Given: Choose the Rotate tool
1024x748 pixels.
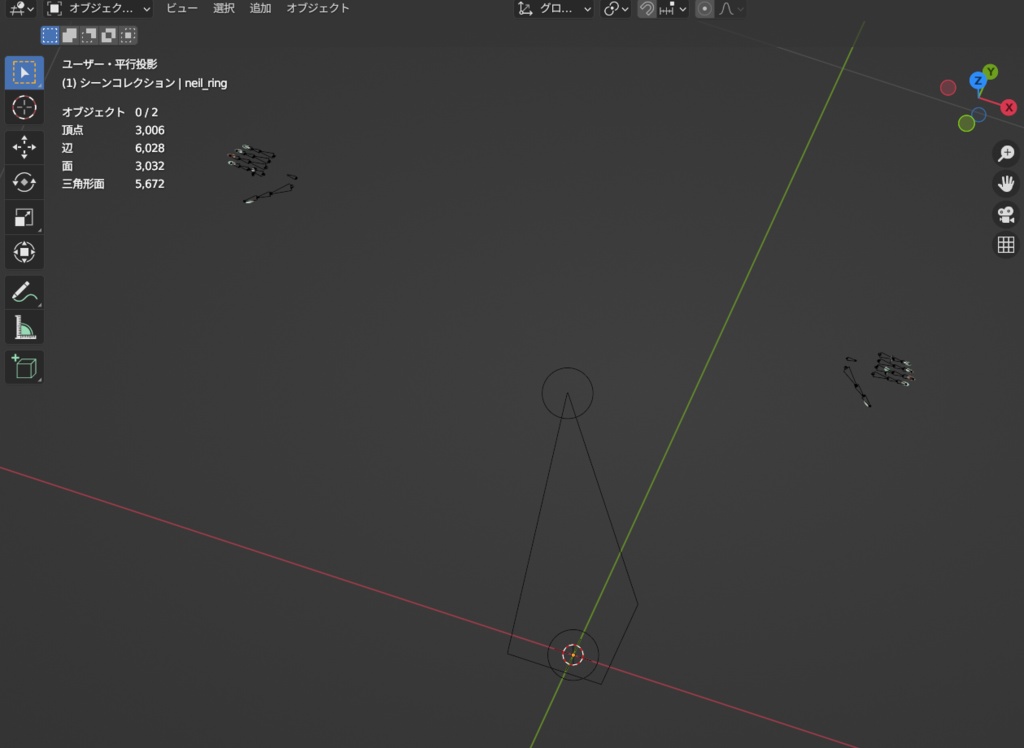Looking at the screenshot, I should pyautogui.click(x=24, y=182).
